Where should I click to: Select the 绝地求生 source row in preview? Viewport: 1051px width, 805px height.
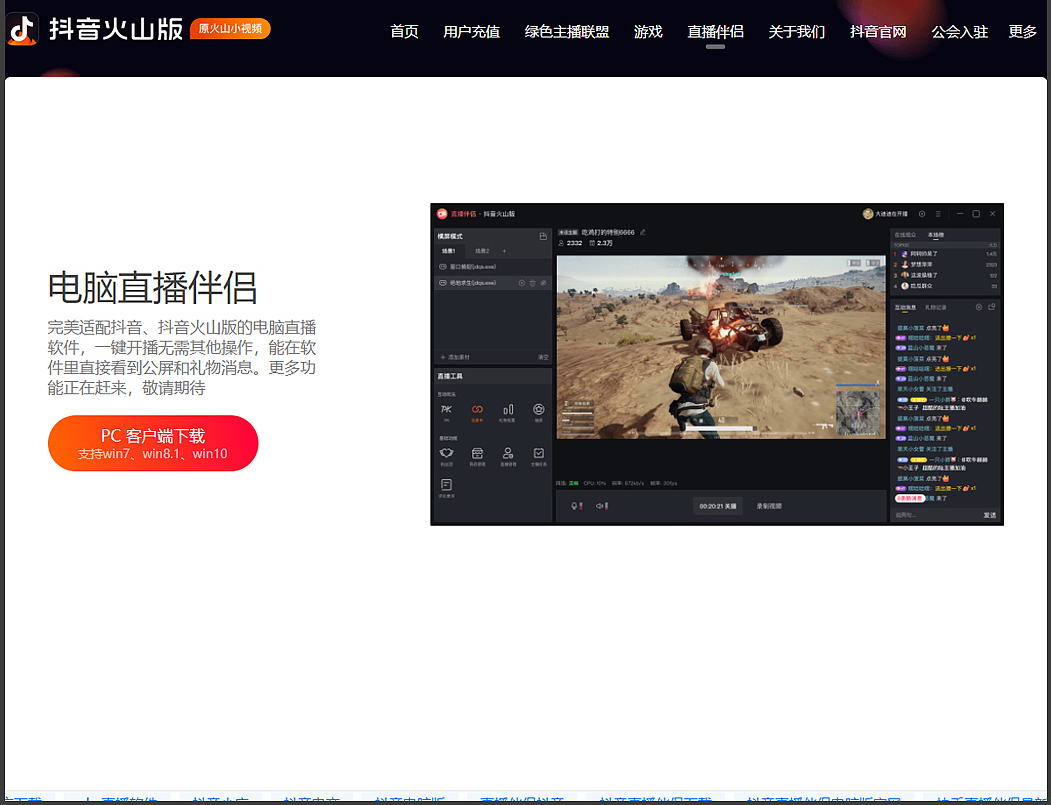(493, 283)
